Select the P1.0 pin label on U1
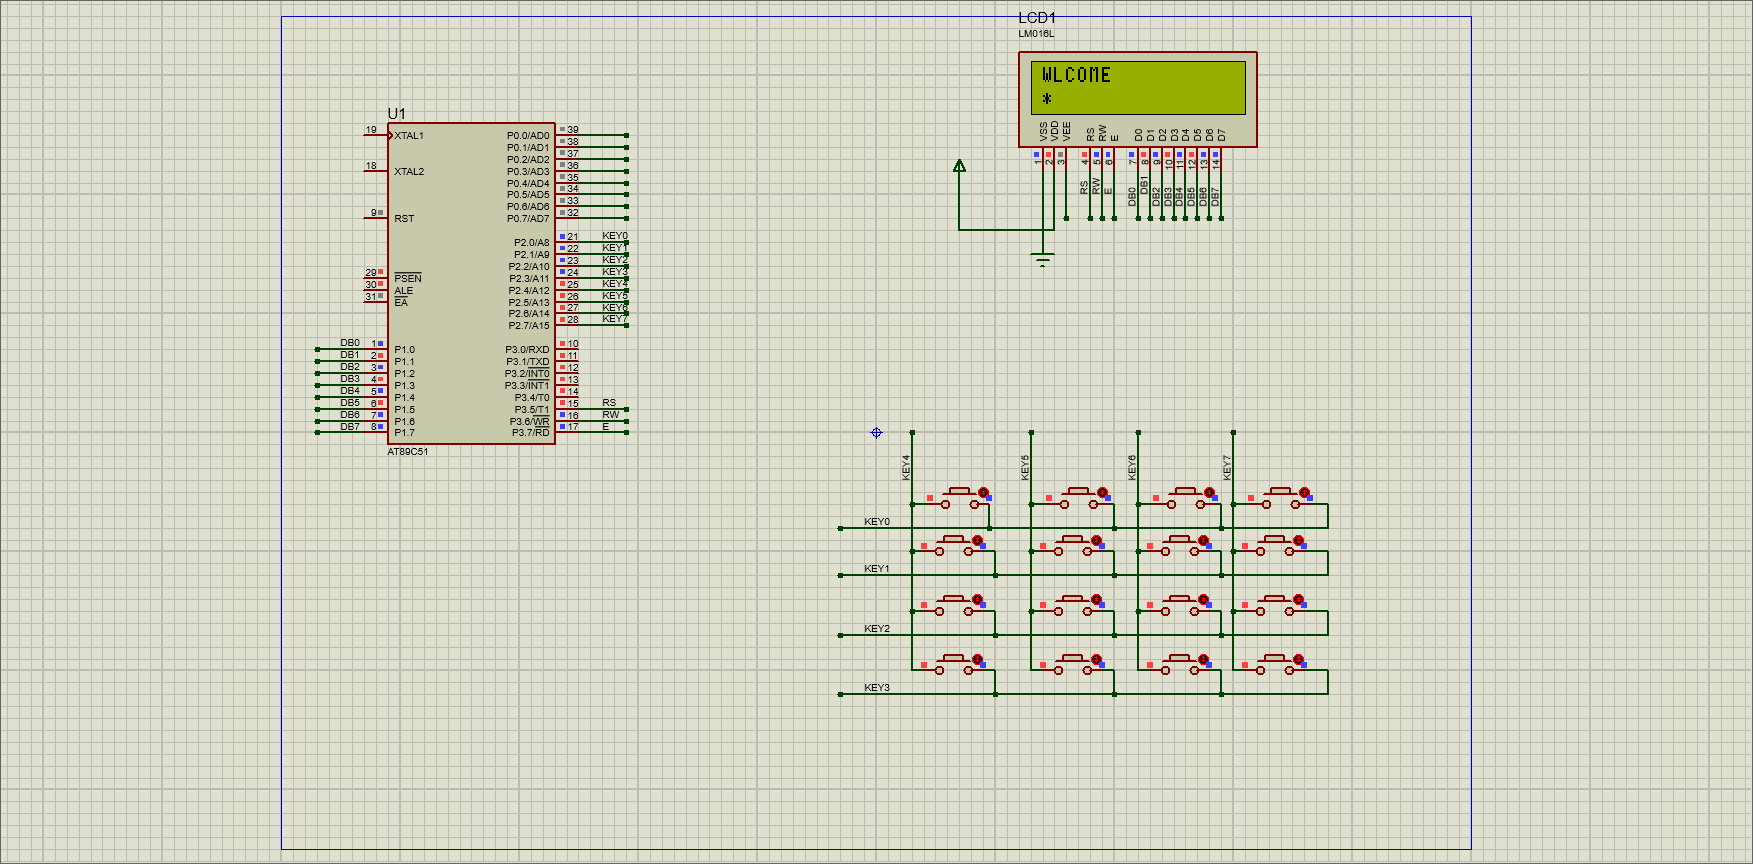Screen dimensions: 1753x864 [404, 351]
